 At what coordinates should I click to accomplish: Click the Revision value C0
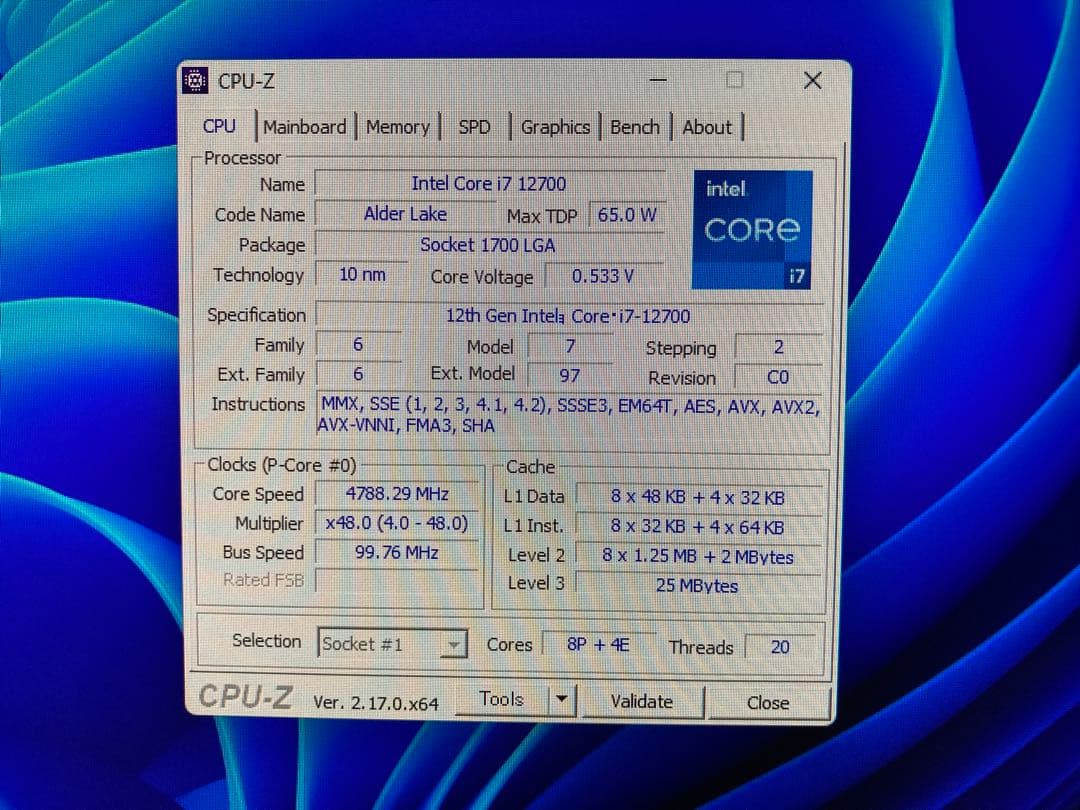tap(778, 377)
